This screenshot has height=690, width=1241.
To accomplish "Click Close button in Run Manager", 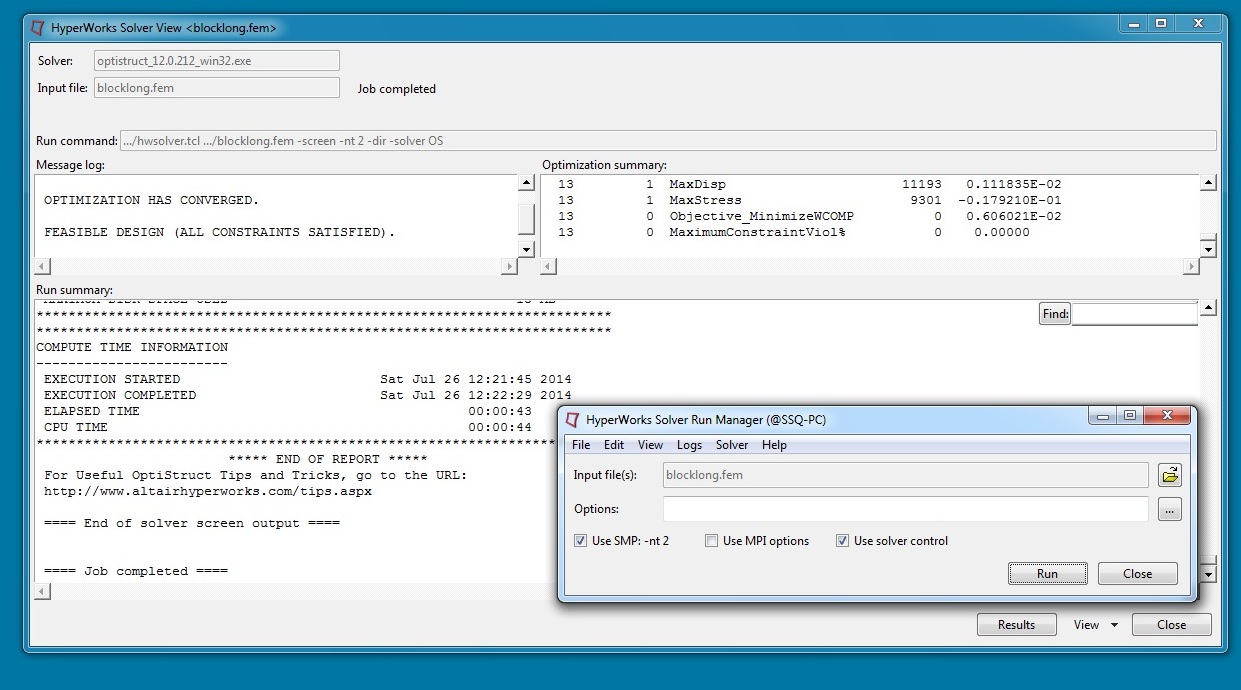I will point(1137,574).
